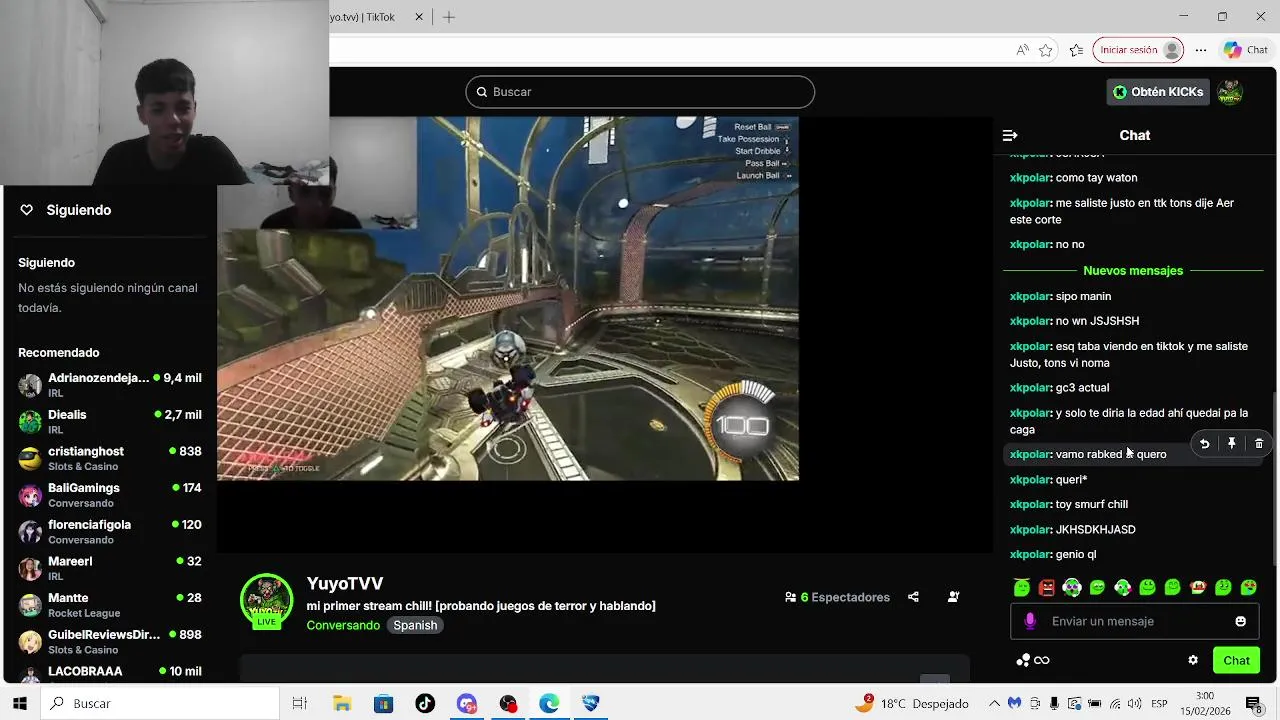The image size is (1280, 720).
Task: Open the Mantte Rocket League channel
Action: (x=110, y=605)
